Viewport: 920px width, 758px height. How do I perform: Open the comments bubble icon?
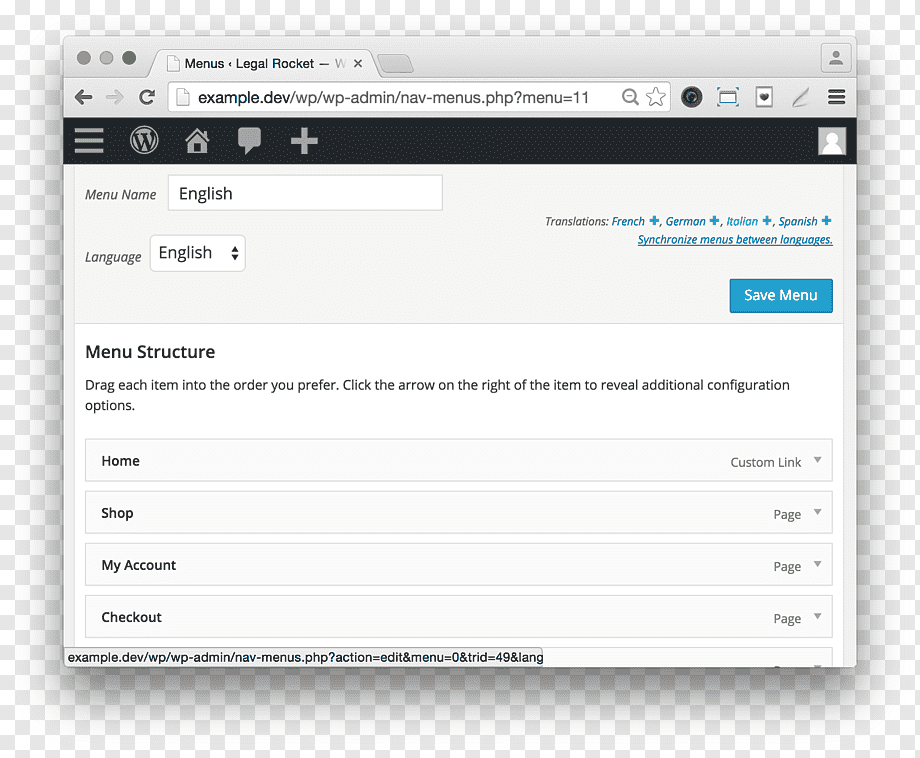(x=249, y=141)
